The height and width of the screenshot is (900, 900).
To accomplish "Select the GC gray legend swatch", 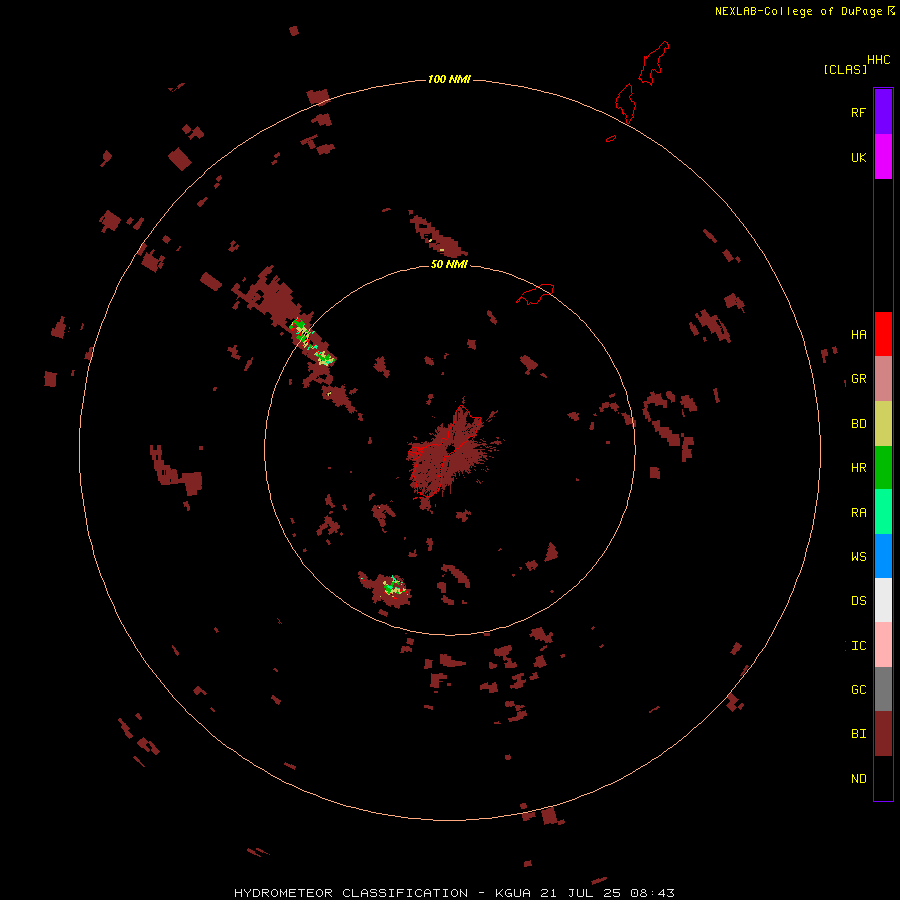I will [x=883, y=689].
